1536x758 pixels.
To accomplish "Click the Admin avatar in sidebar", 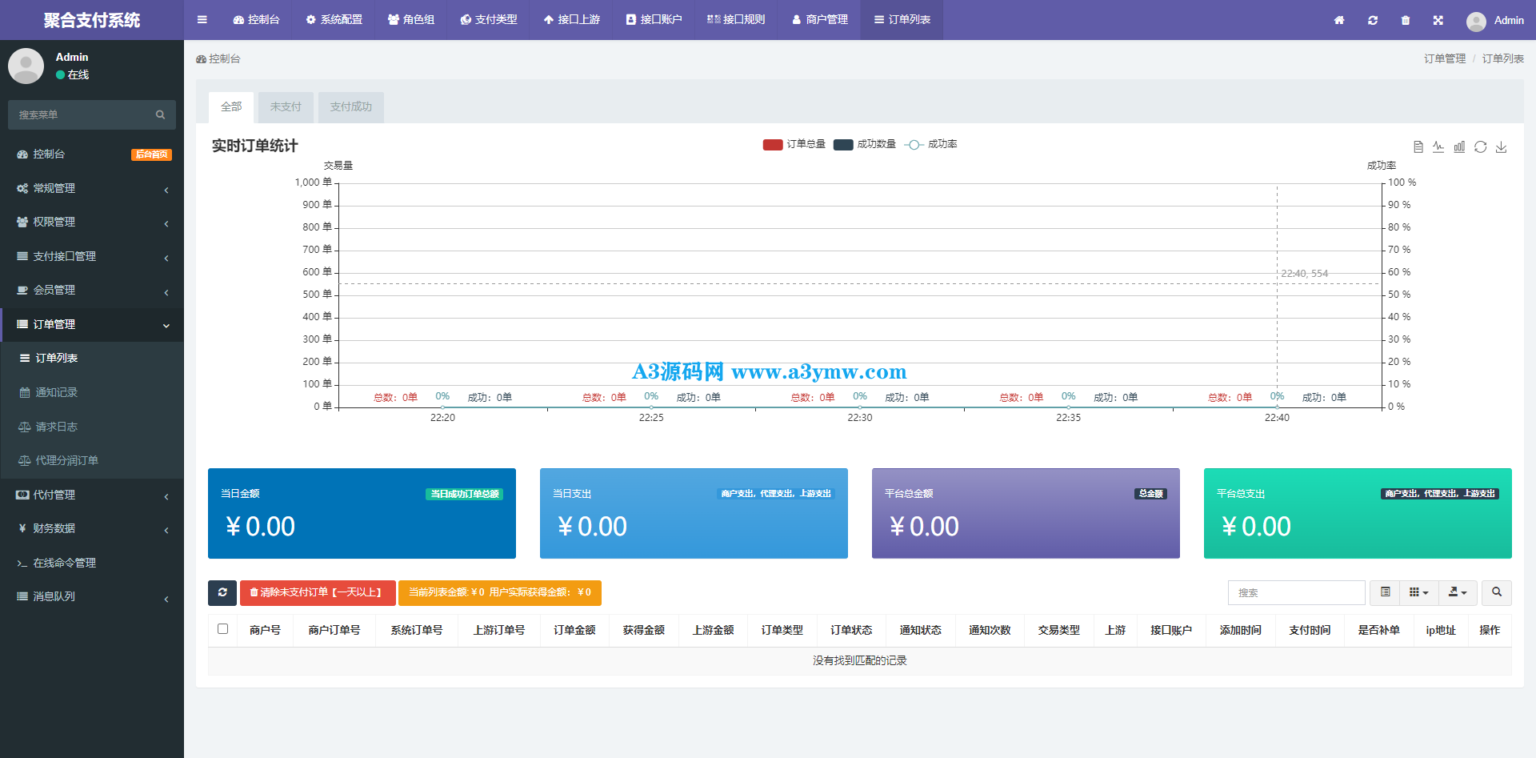I will coord(26,66).
